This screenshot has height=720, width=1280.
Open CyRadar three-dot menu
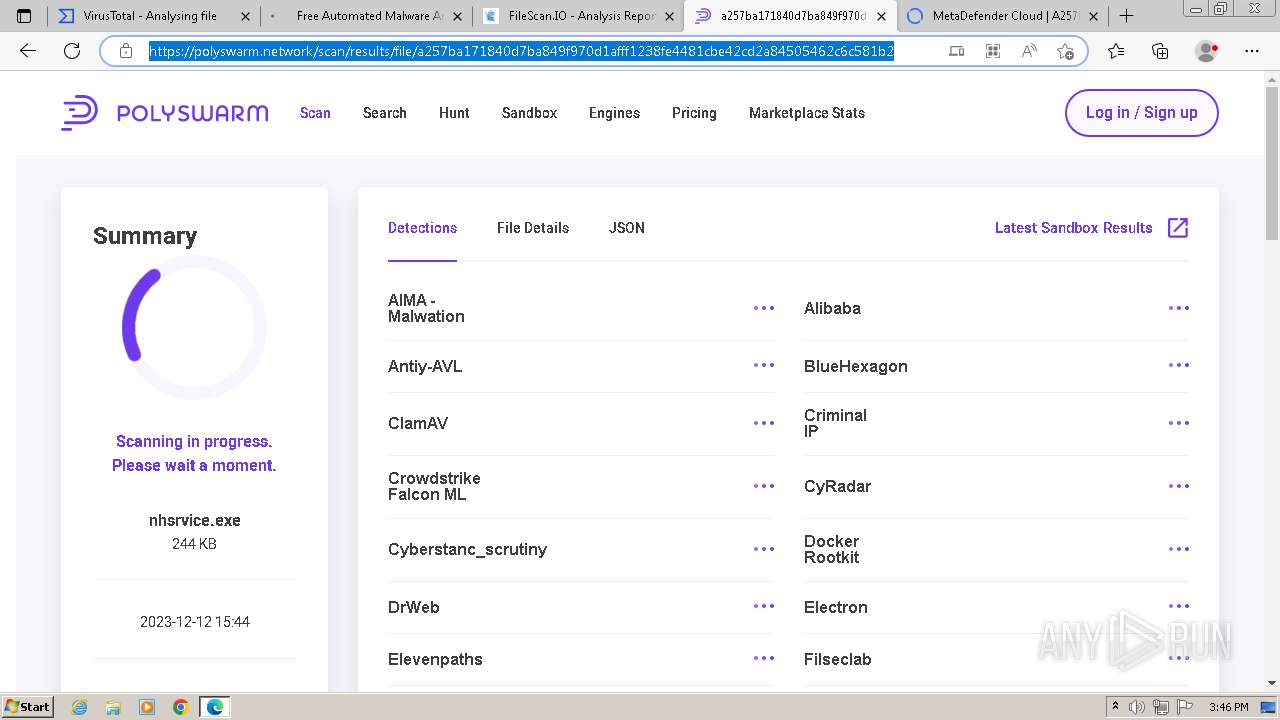(x=1179, y=486)
